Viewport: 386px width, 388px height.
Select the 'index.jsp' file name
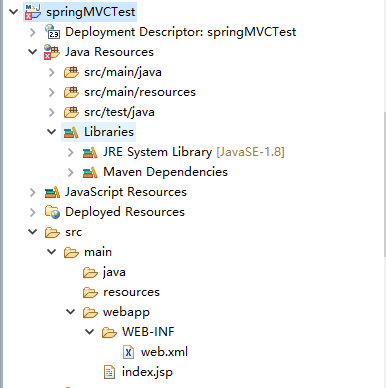click(147, 372)
